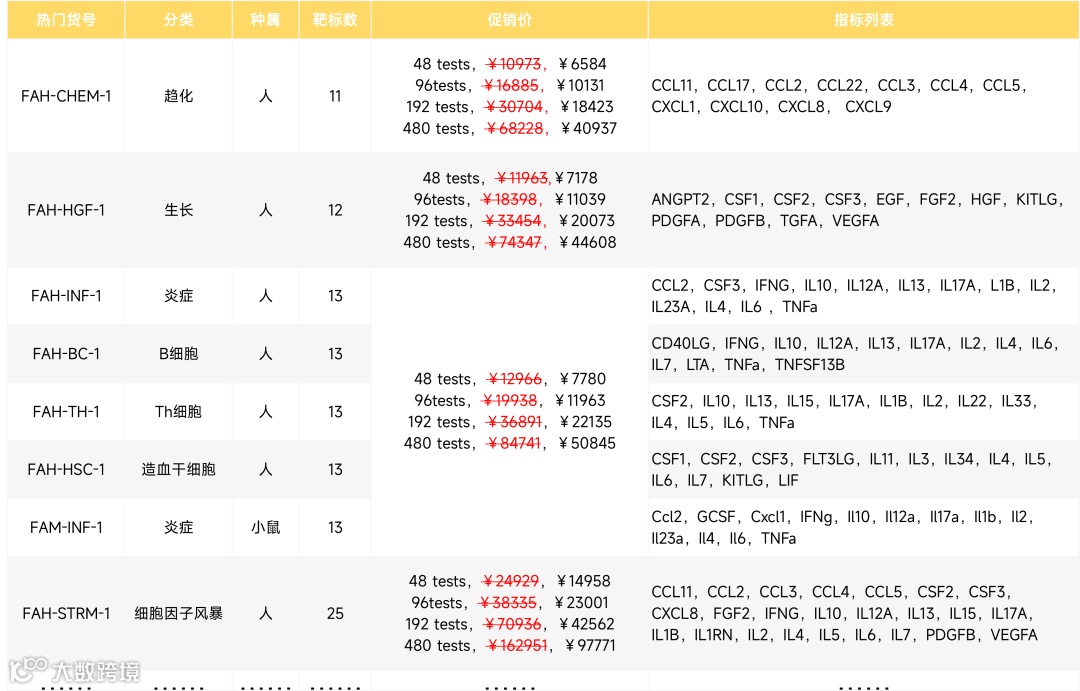
Task: Click the ¥10131 promotional price
Action: pos(580,85)
